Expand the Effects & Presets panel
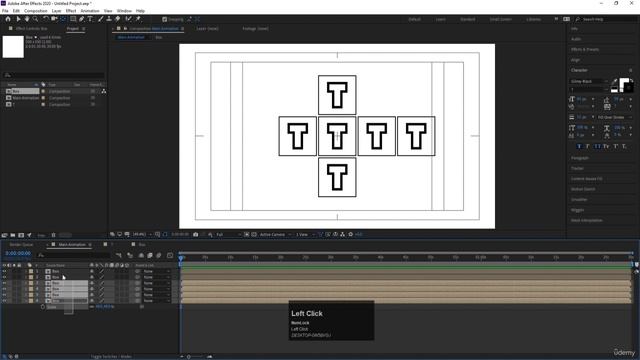The image size is (640, 360). (x=585, y=49)
